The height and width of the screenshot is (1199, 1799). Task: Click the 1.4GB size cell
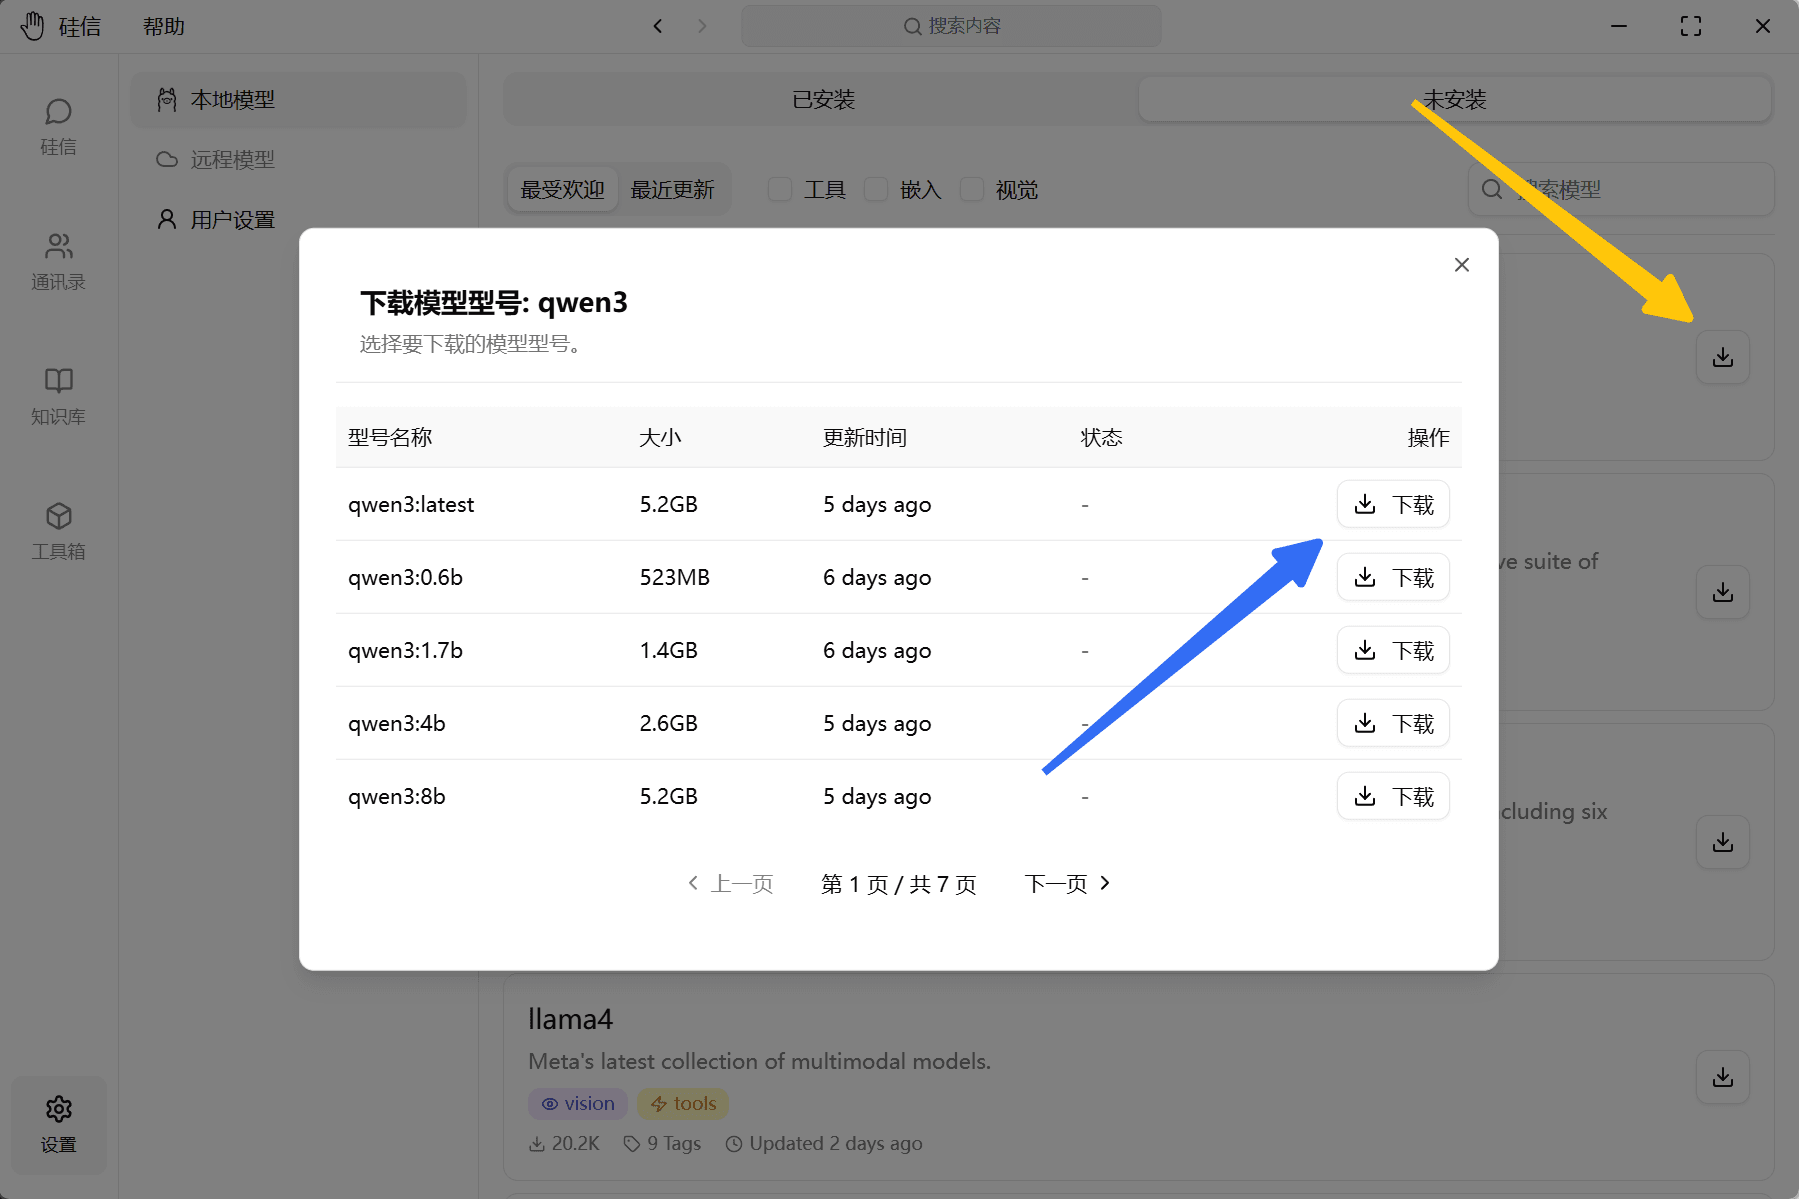point(668,650)
